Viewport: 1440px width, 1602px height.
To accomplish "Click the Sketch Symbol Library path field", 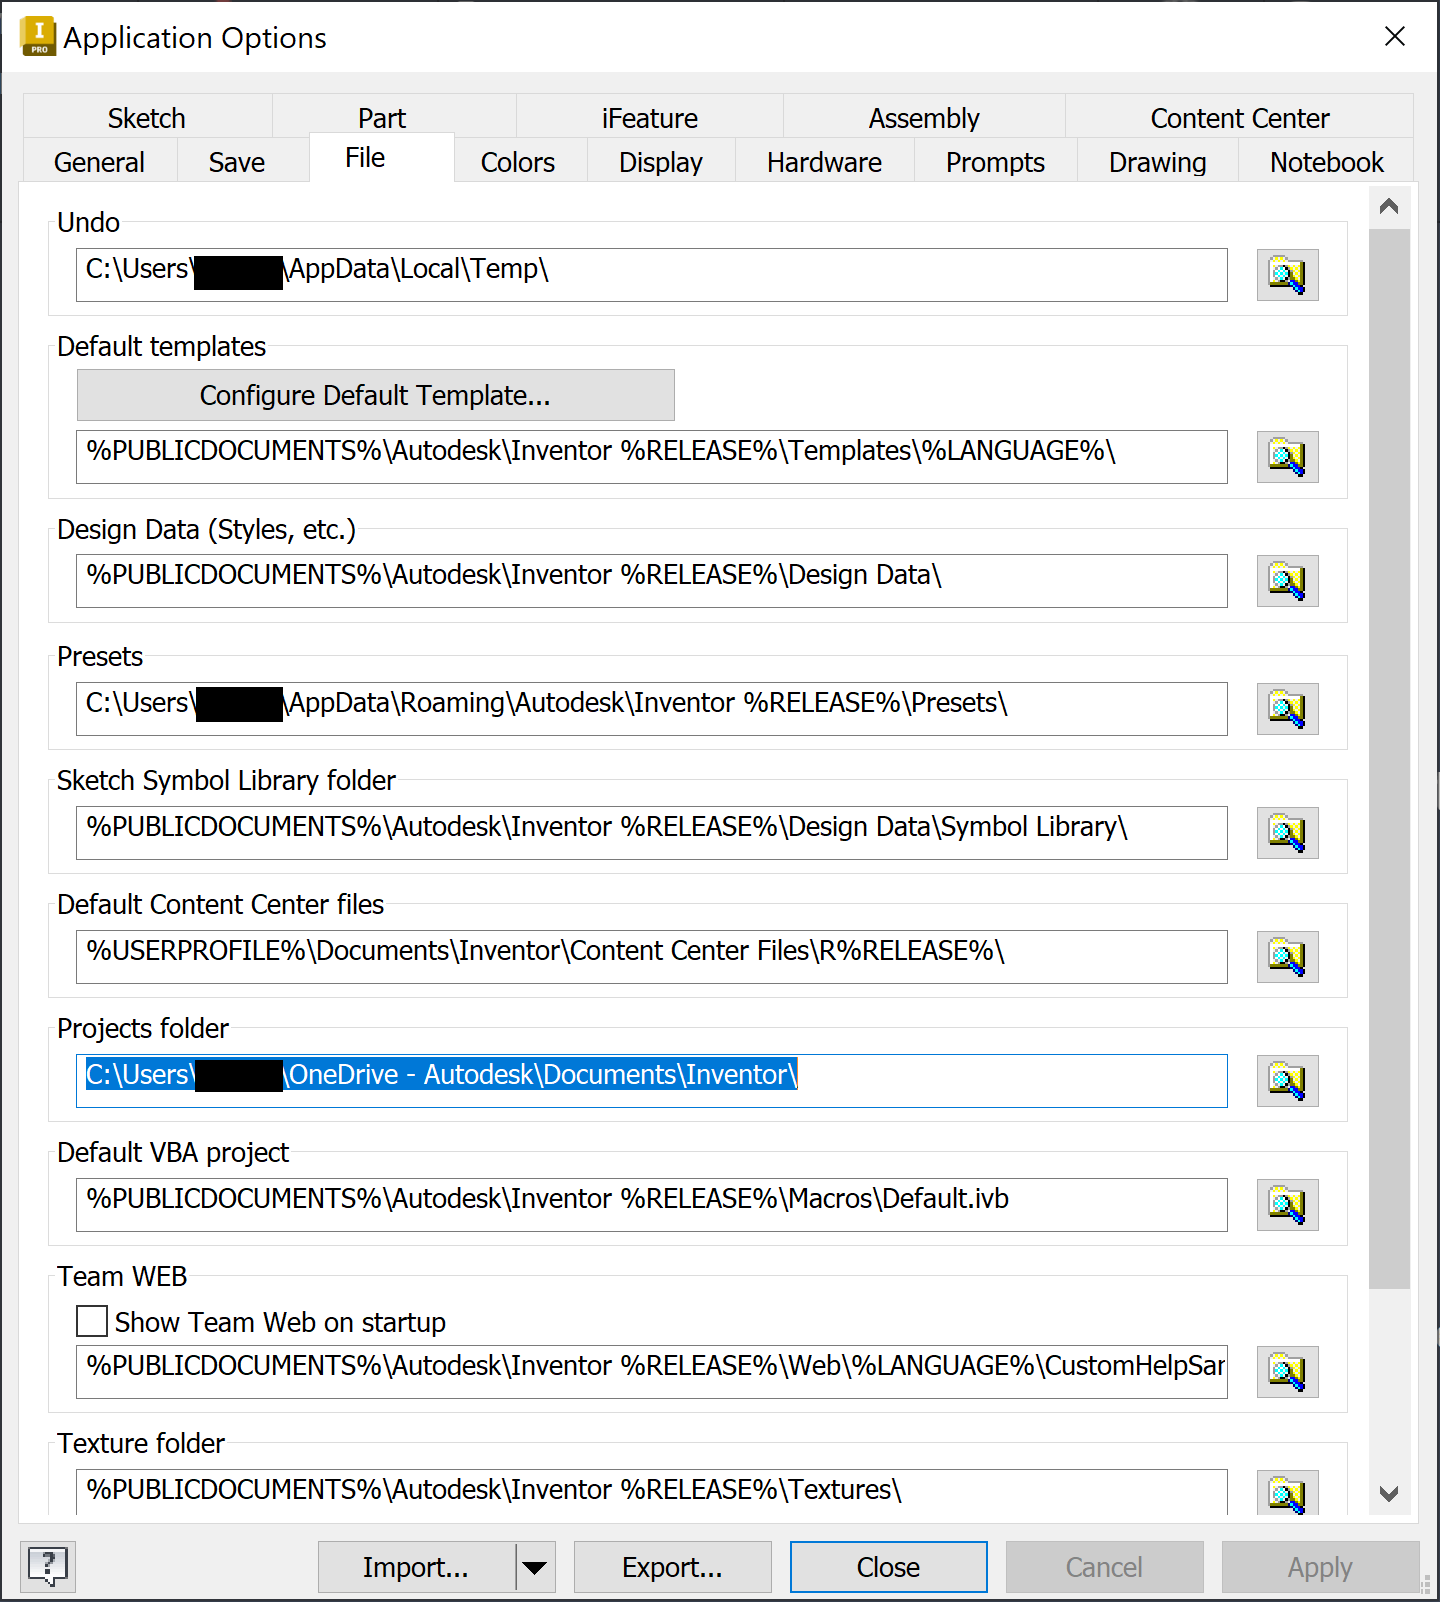I will click(x=652, y=833).
